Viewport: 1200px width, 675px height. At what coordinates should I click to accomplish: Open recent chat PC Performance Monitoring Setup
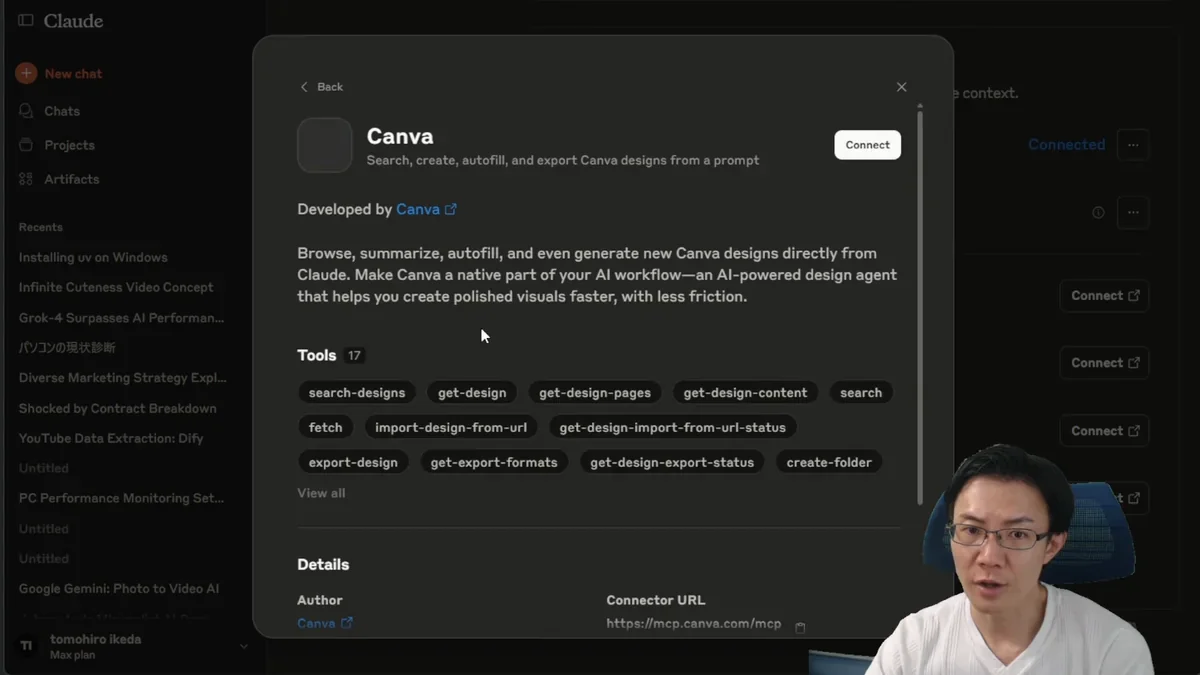121,498
